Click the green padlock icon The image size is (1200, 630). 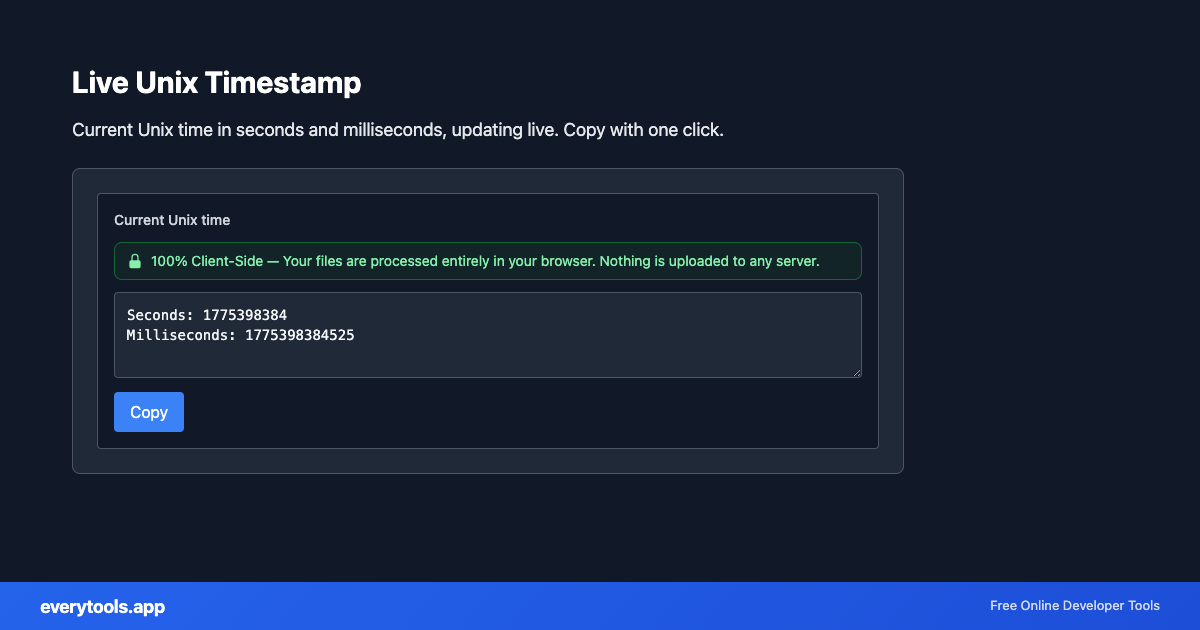pos(135,261)
